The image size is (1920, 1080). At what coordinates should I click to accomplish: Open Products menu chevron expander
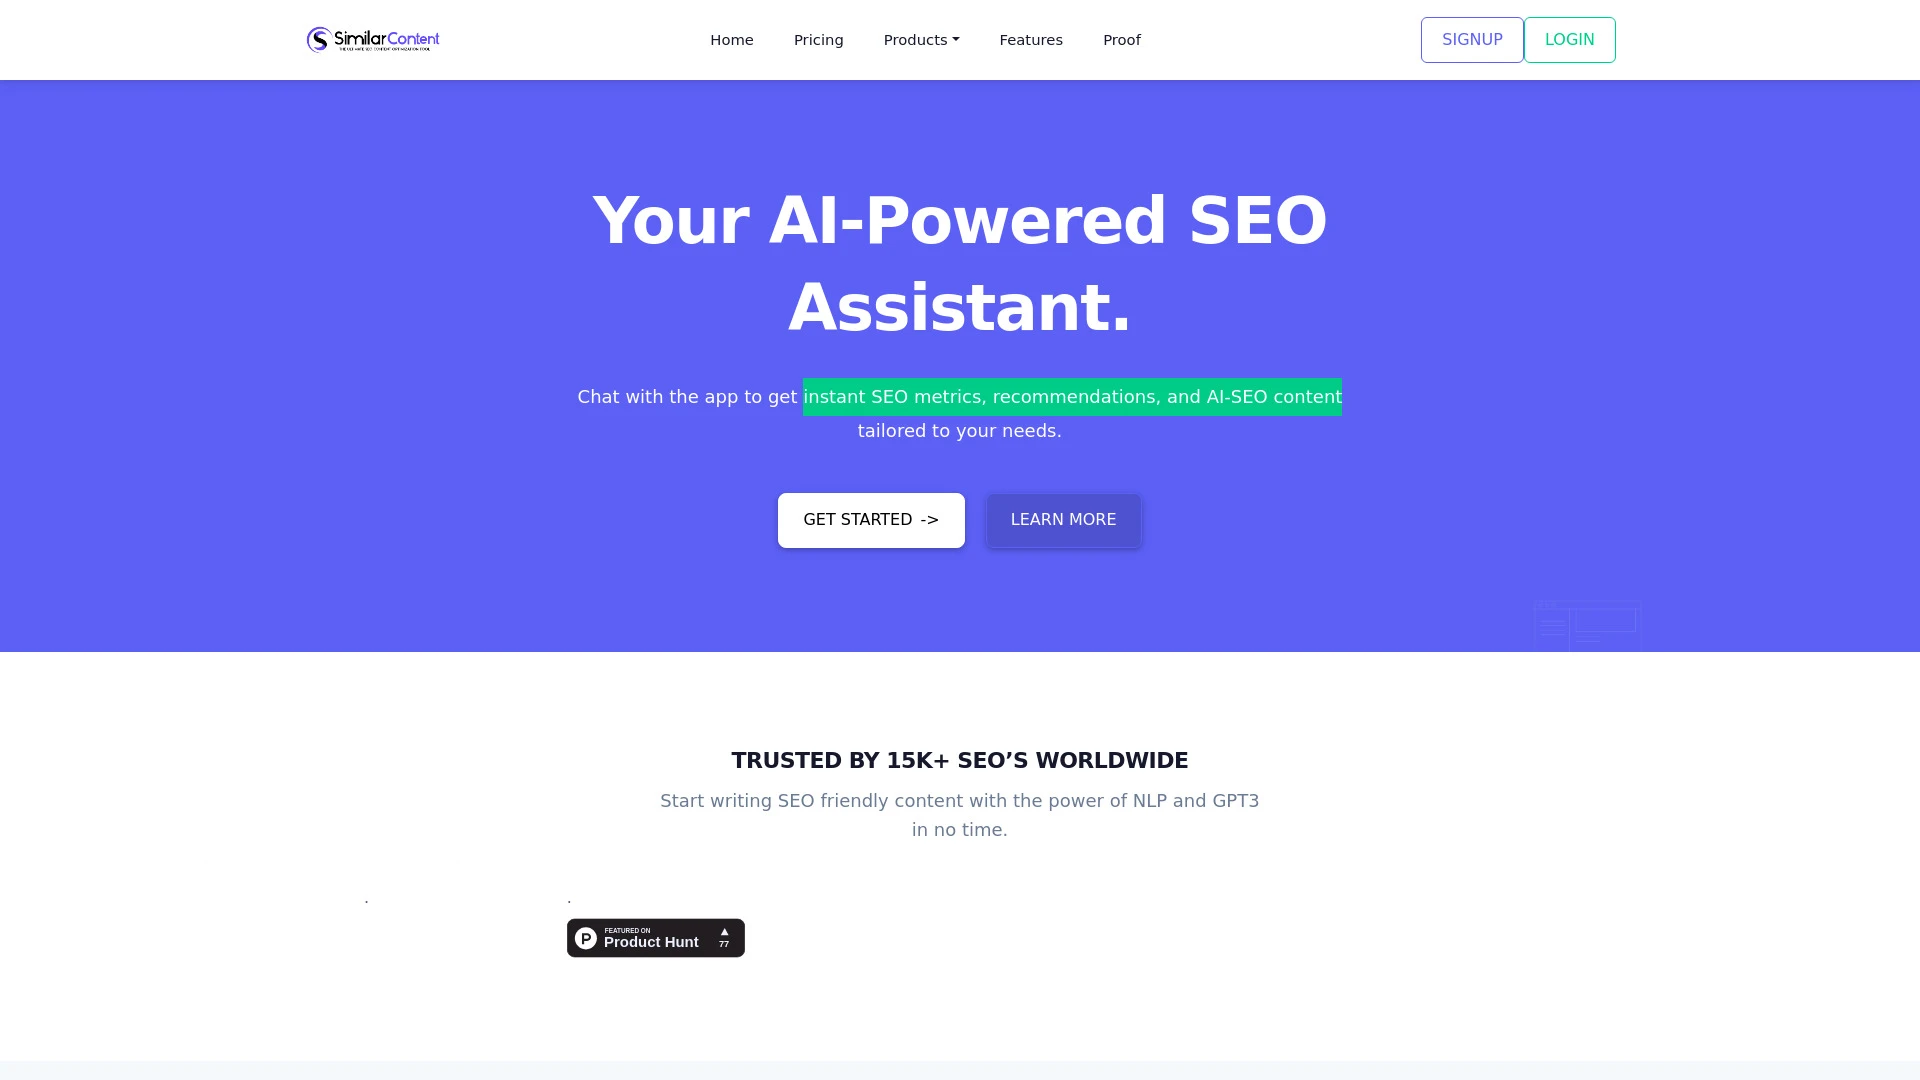955,41
